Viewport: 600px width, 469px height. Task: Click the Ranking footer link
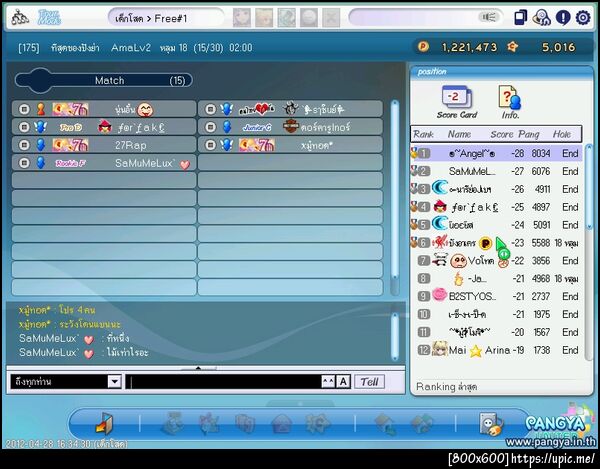tap(446, 387)
